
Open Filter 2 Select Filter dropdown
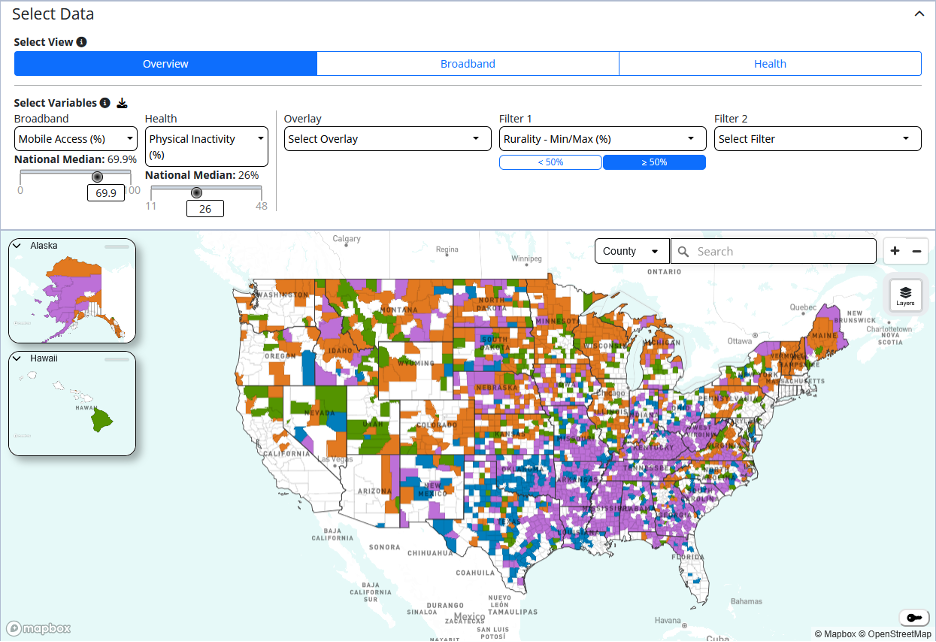(818, 139)
